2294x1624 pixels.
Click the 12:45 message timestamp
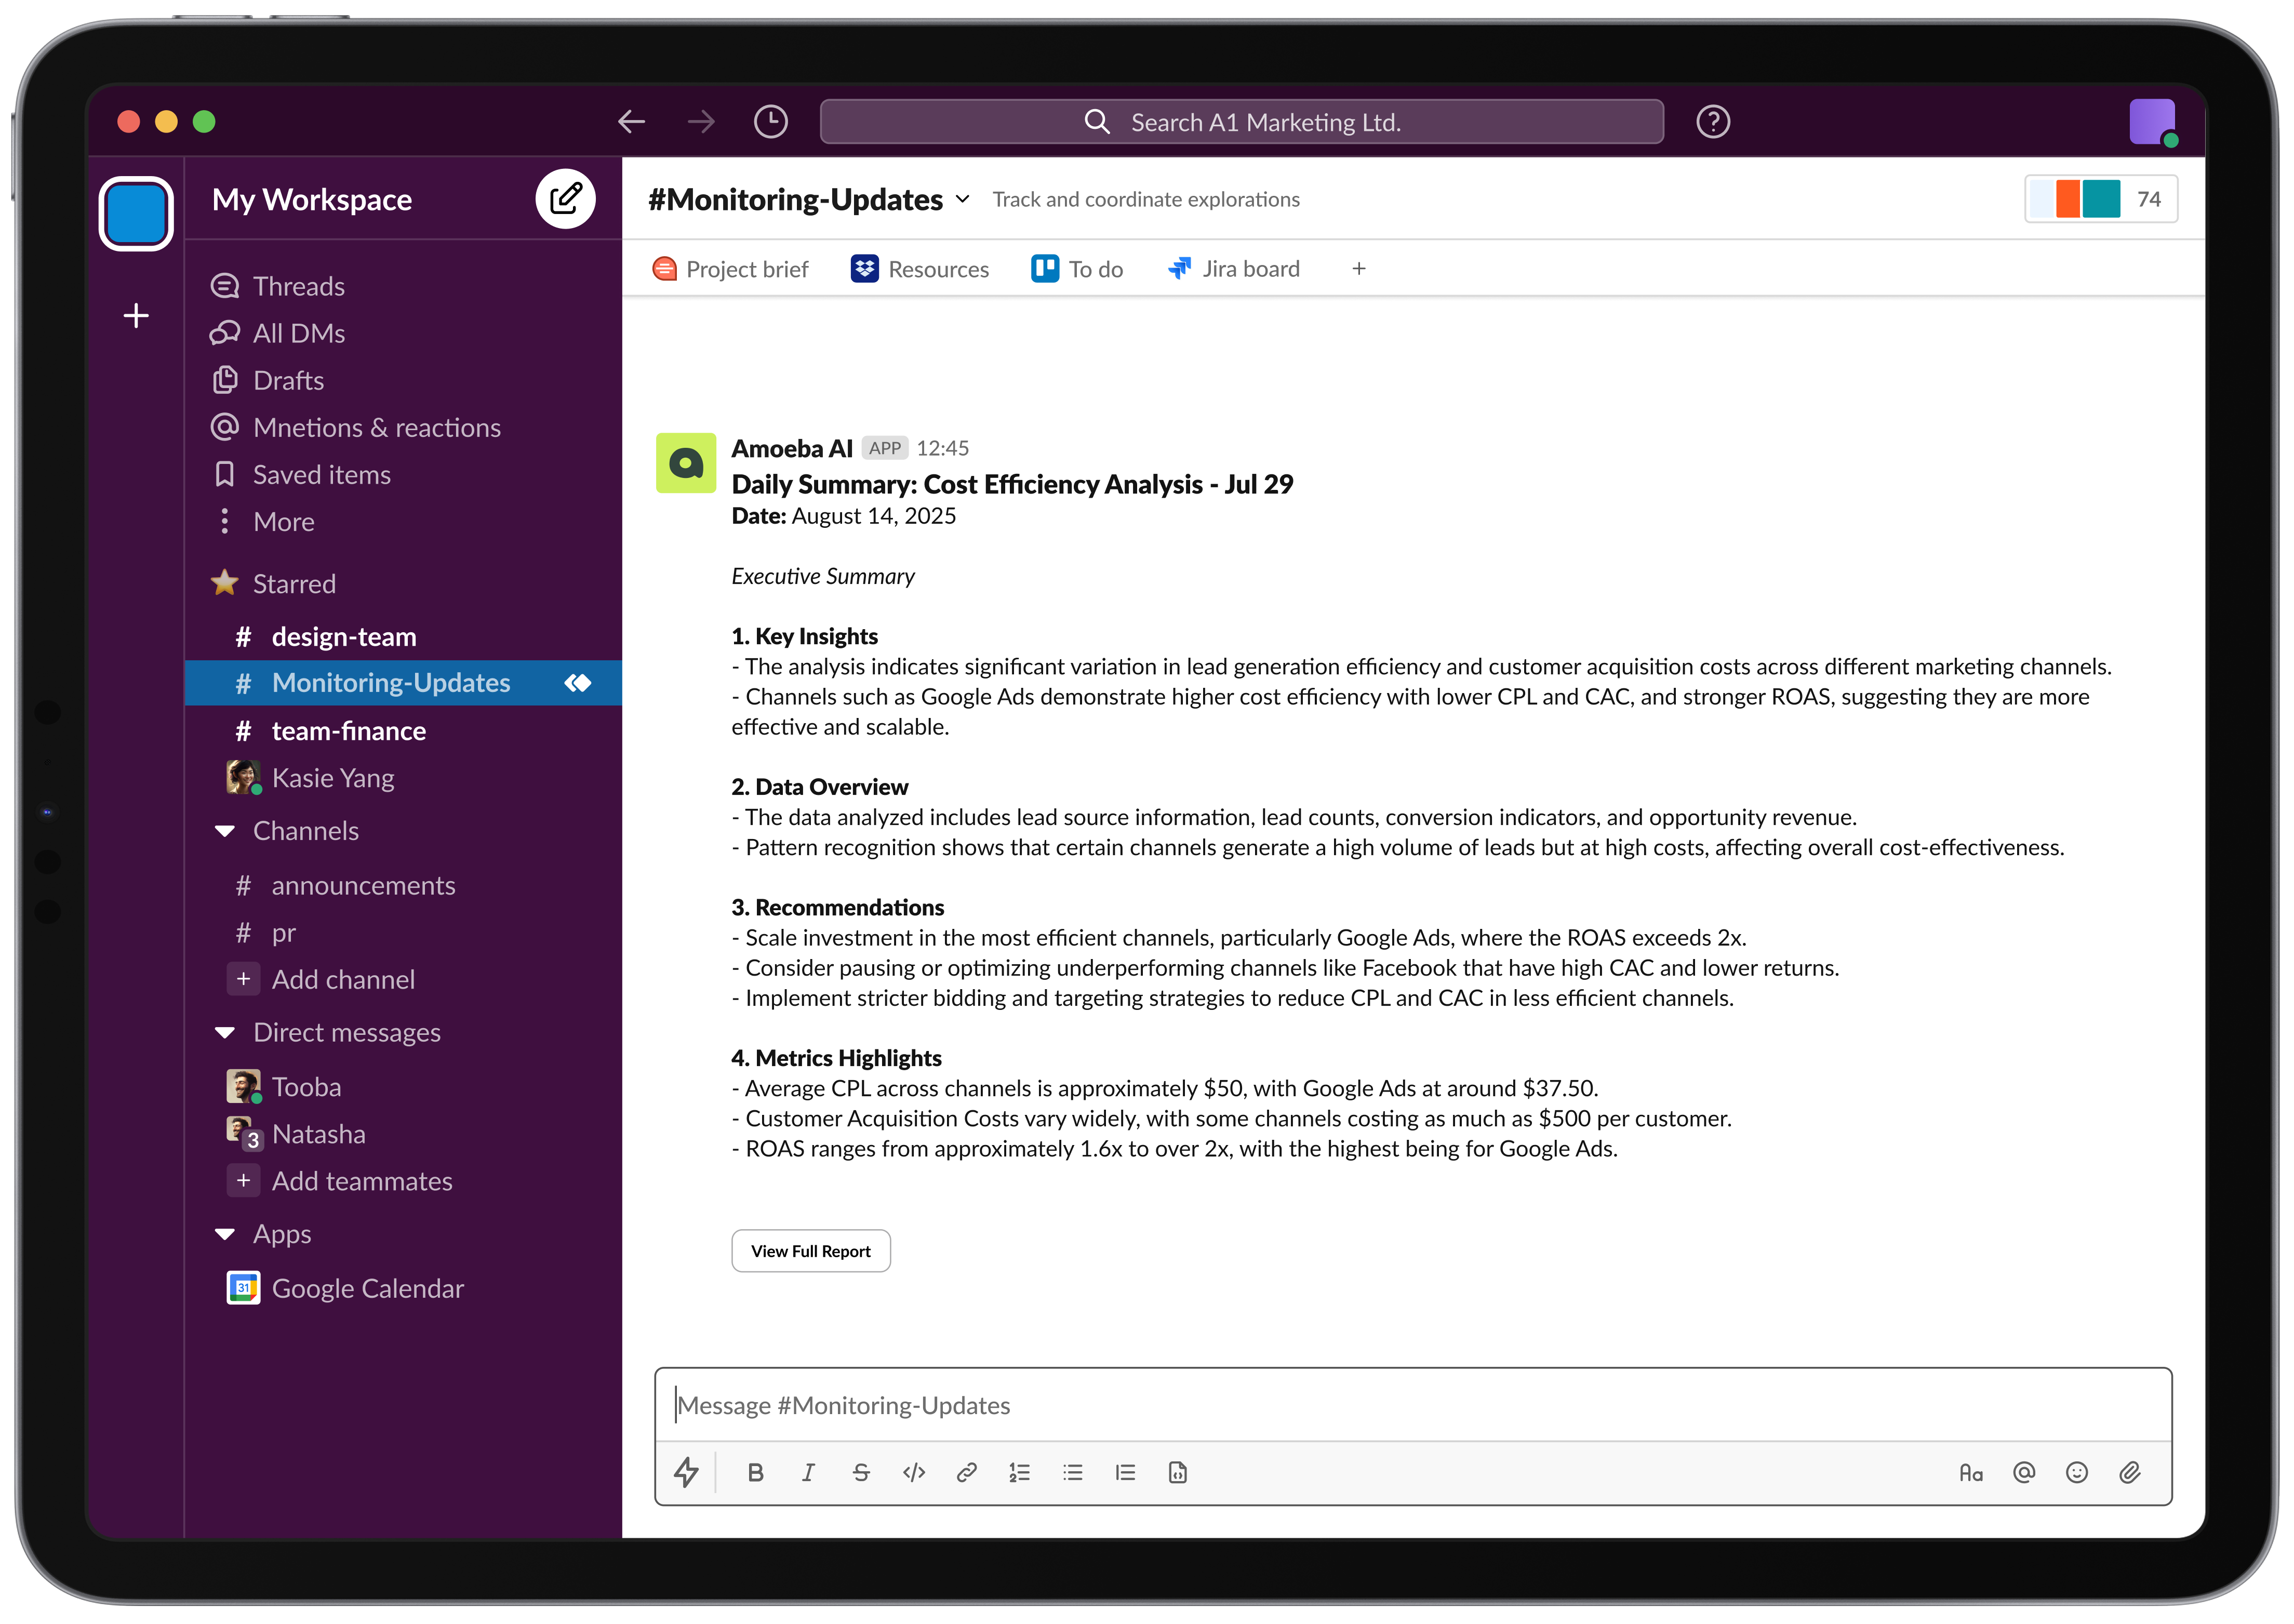942,448
